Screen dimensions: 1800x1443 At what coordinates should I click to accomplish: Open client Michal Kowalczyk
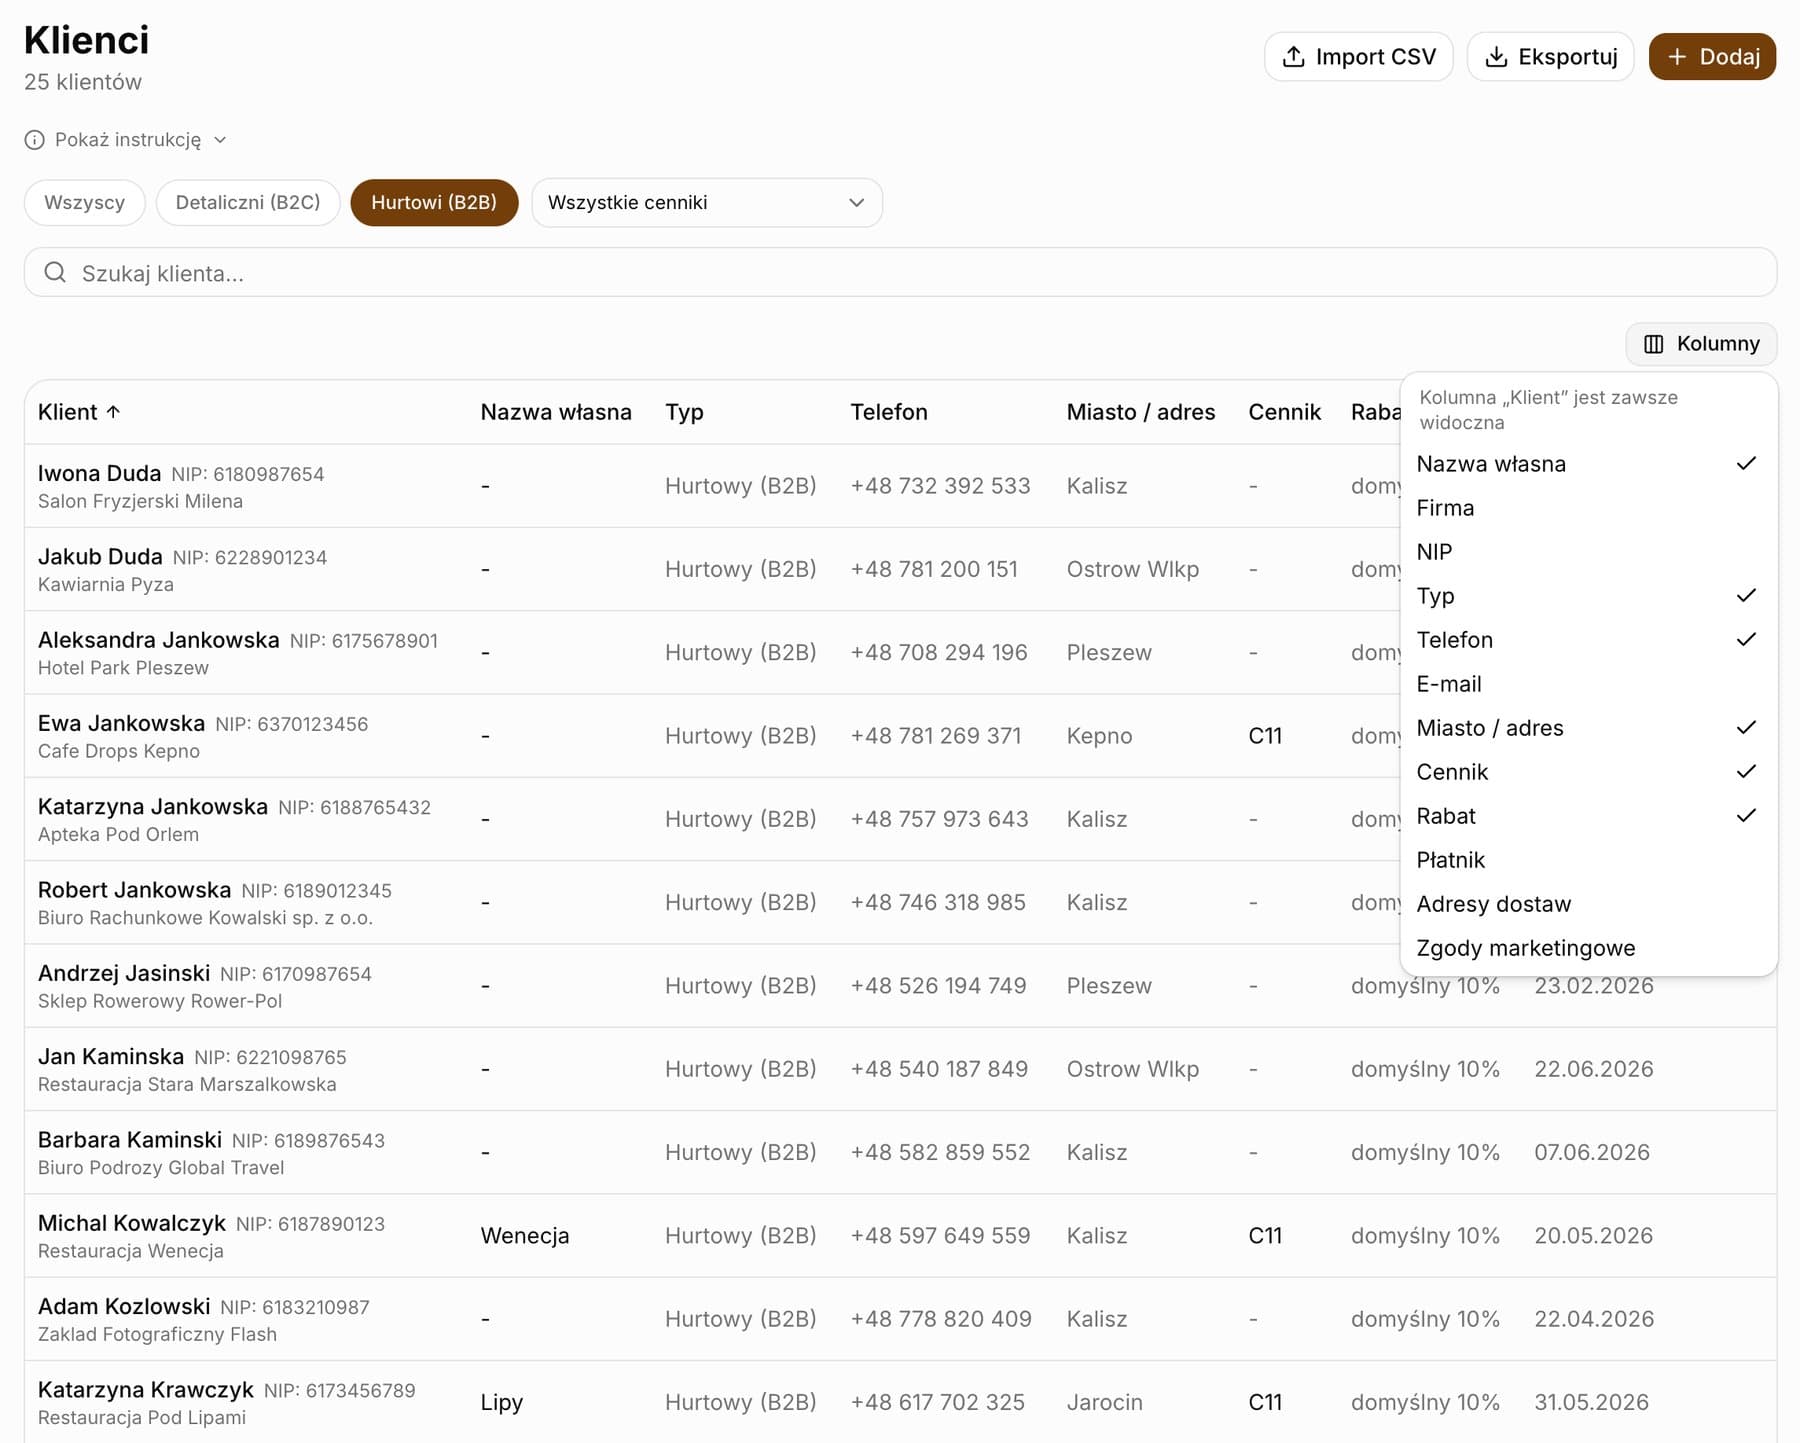tap(132, 1223)
